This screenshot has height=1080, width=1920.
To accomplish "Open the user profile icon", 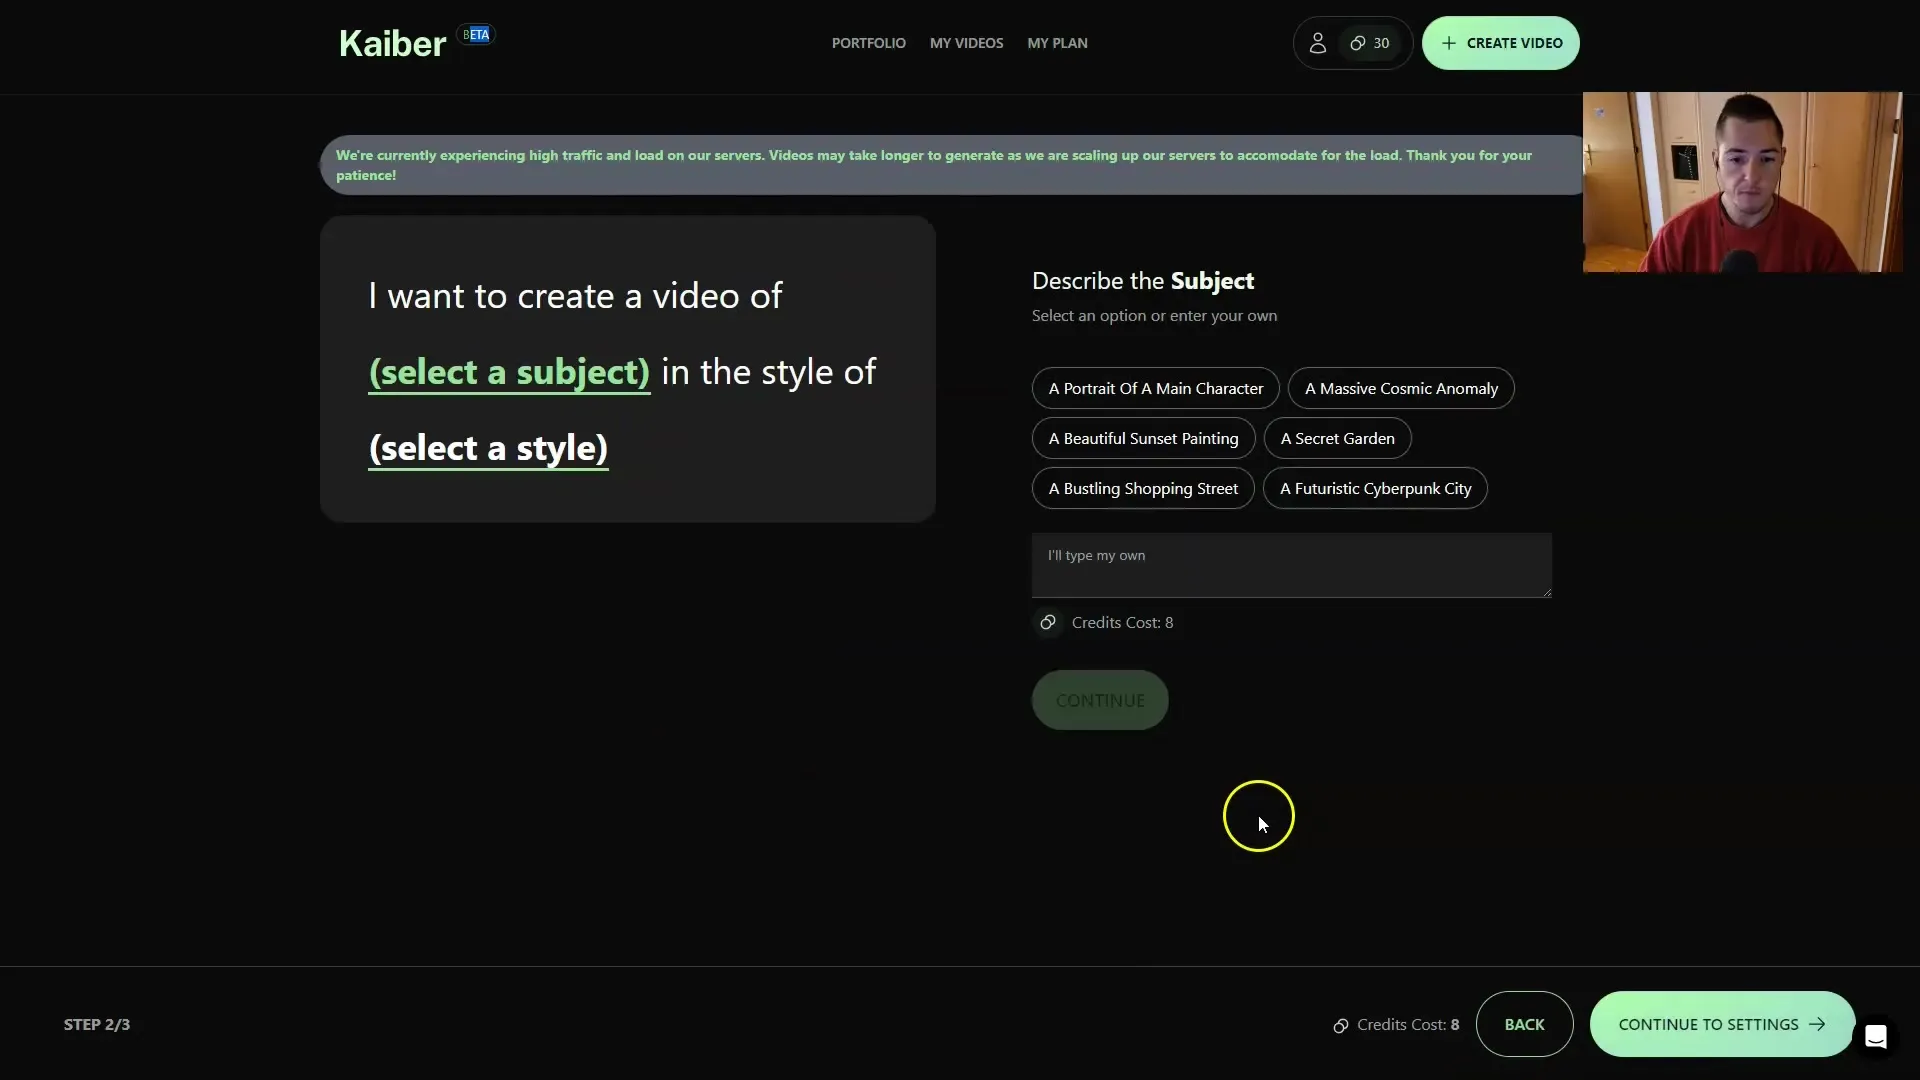I will coord(1317,43).
